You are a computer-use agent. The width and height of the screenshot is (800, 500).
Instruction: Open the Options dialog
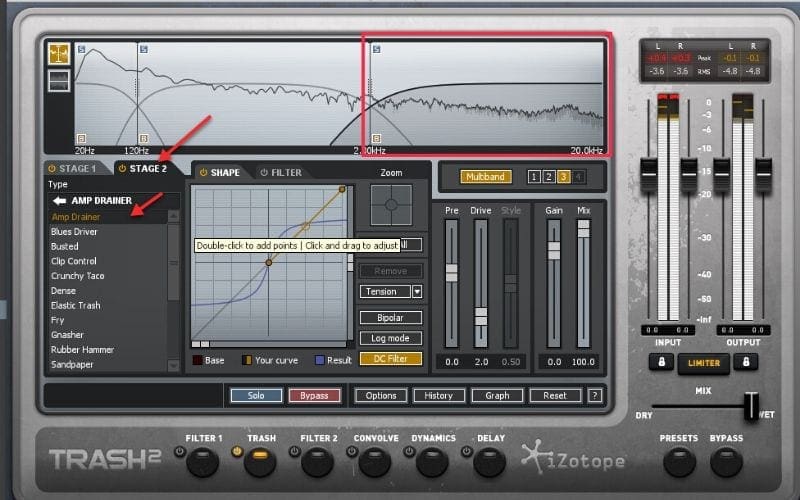pyautogui.click(x=381, y=395)
